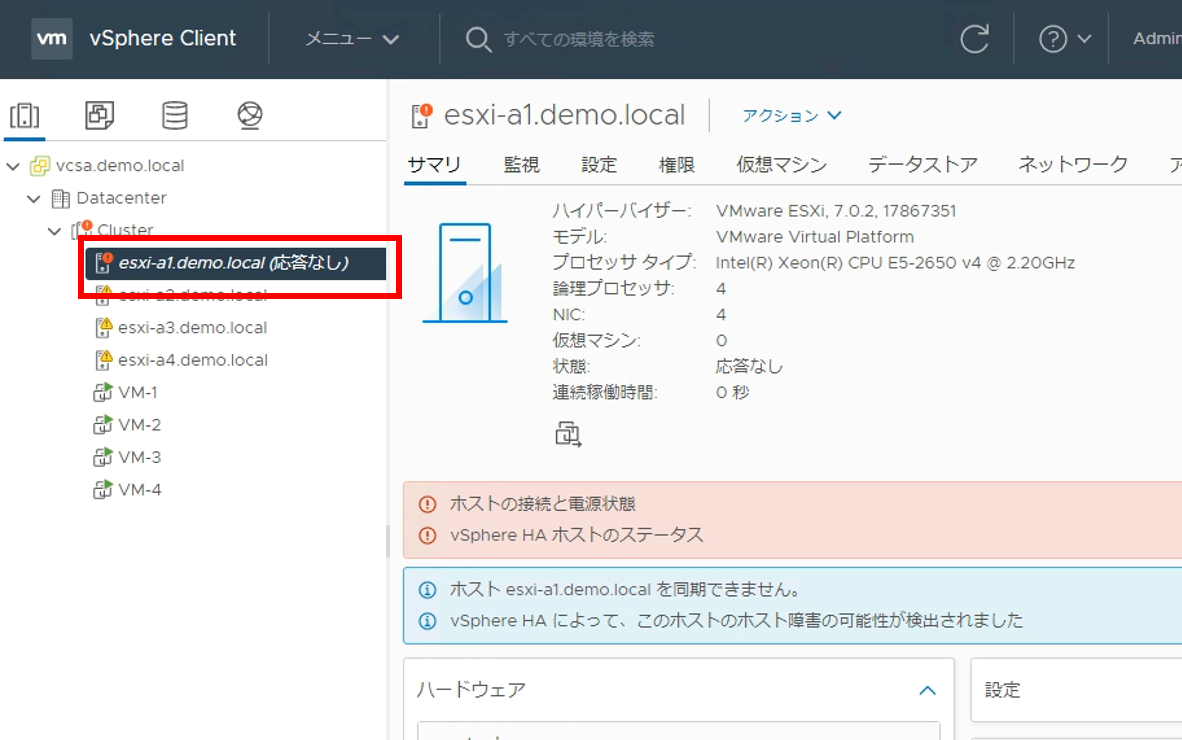The image size is (1182, 740).
Task: Click the esxi-a3.demo.local host warning icon
Action: [103, 327]
